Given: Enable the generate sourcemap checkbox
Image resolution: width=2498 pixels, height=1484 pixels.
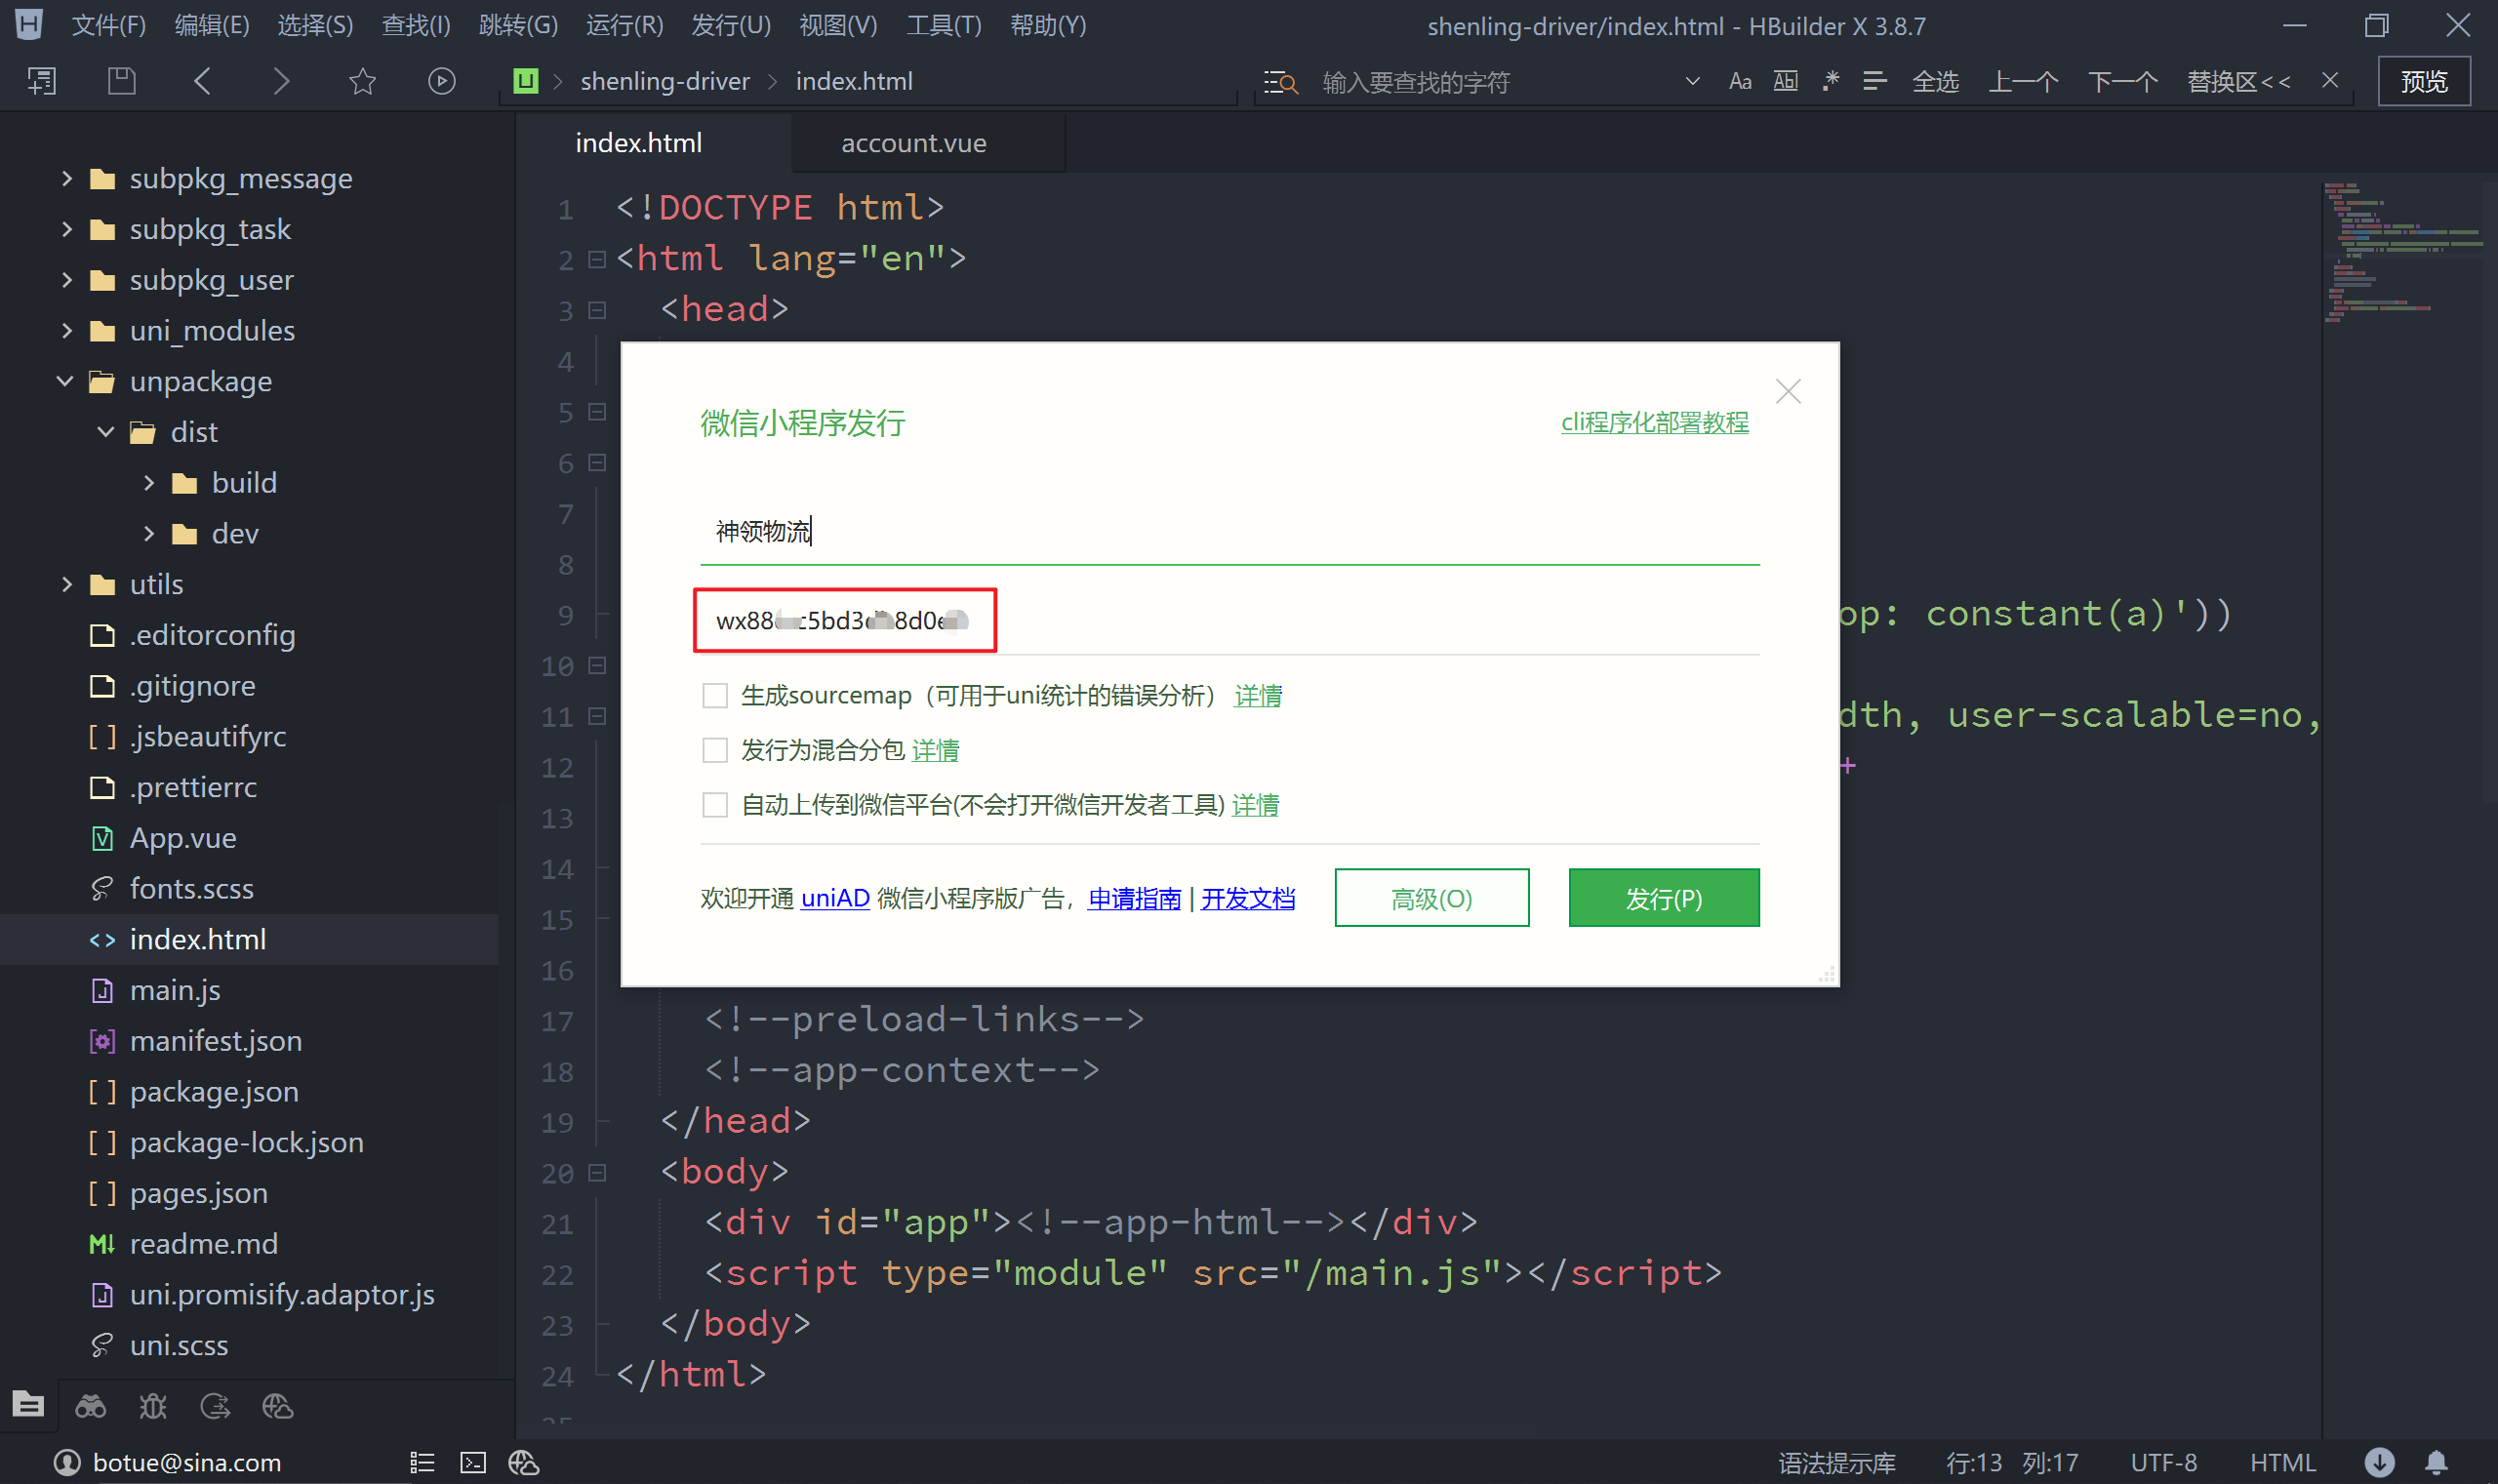Looking at the screenshot, I should (714, 695).
